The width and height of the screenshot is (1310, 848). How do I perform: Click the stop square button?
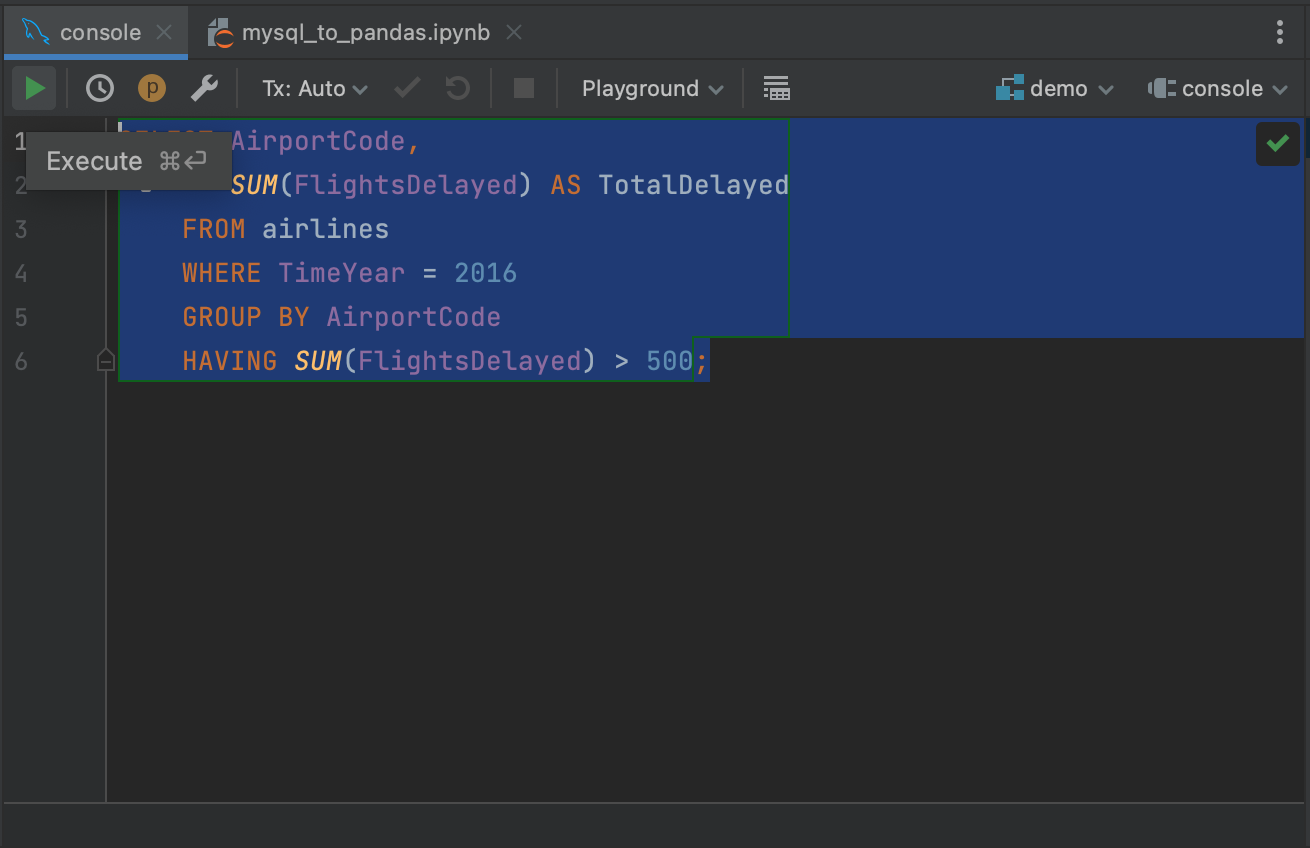tap(524, 88)
